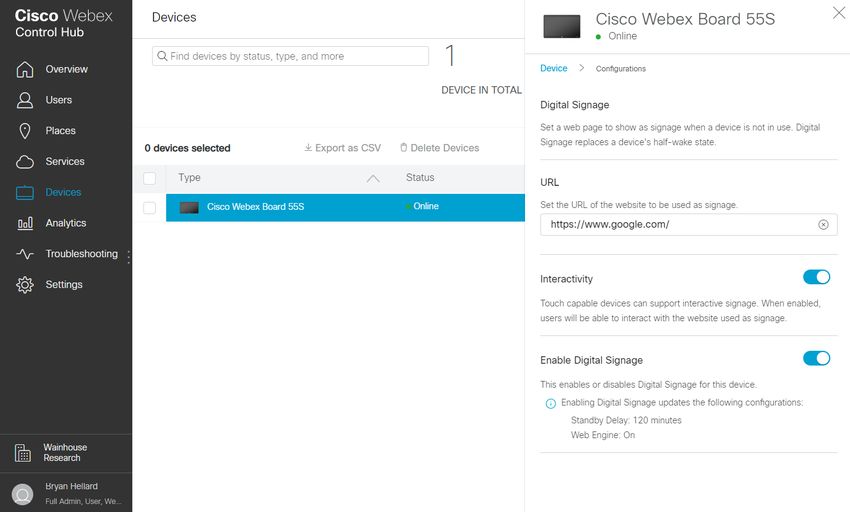Viewport: 850px width, 512px height.
Task: Click the Digital Signage heading
Action: click(575, 105)
